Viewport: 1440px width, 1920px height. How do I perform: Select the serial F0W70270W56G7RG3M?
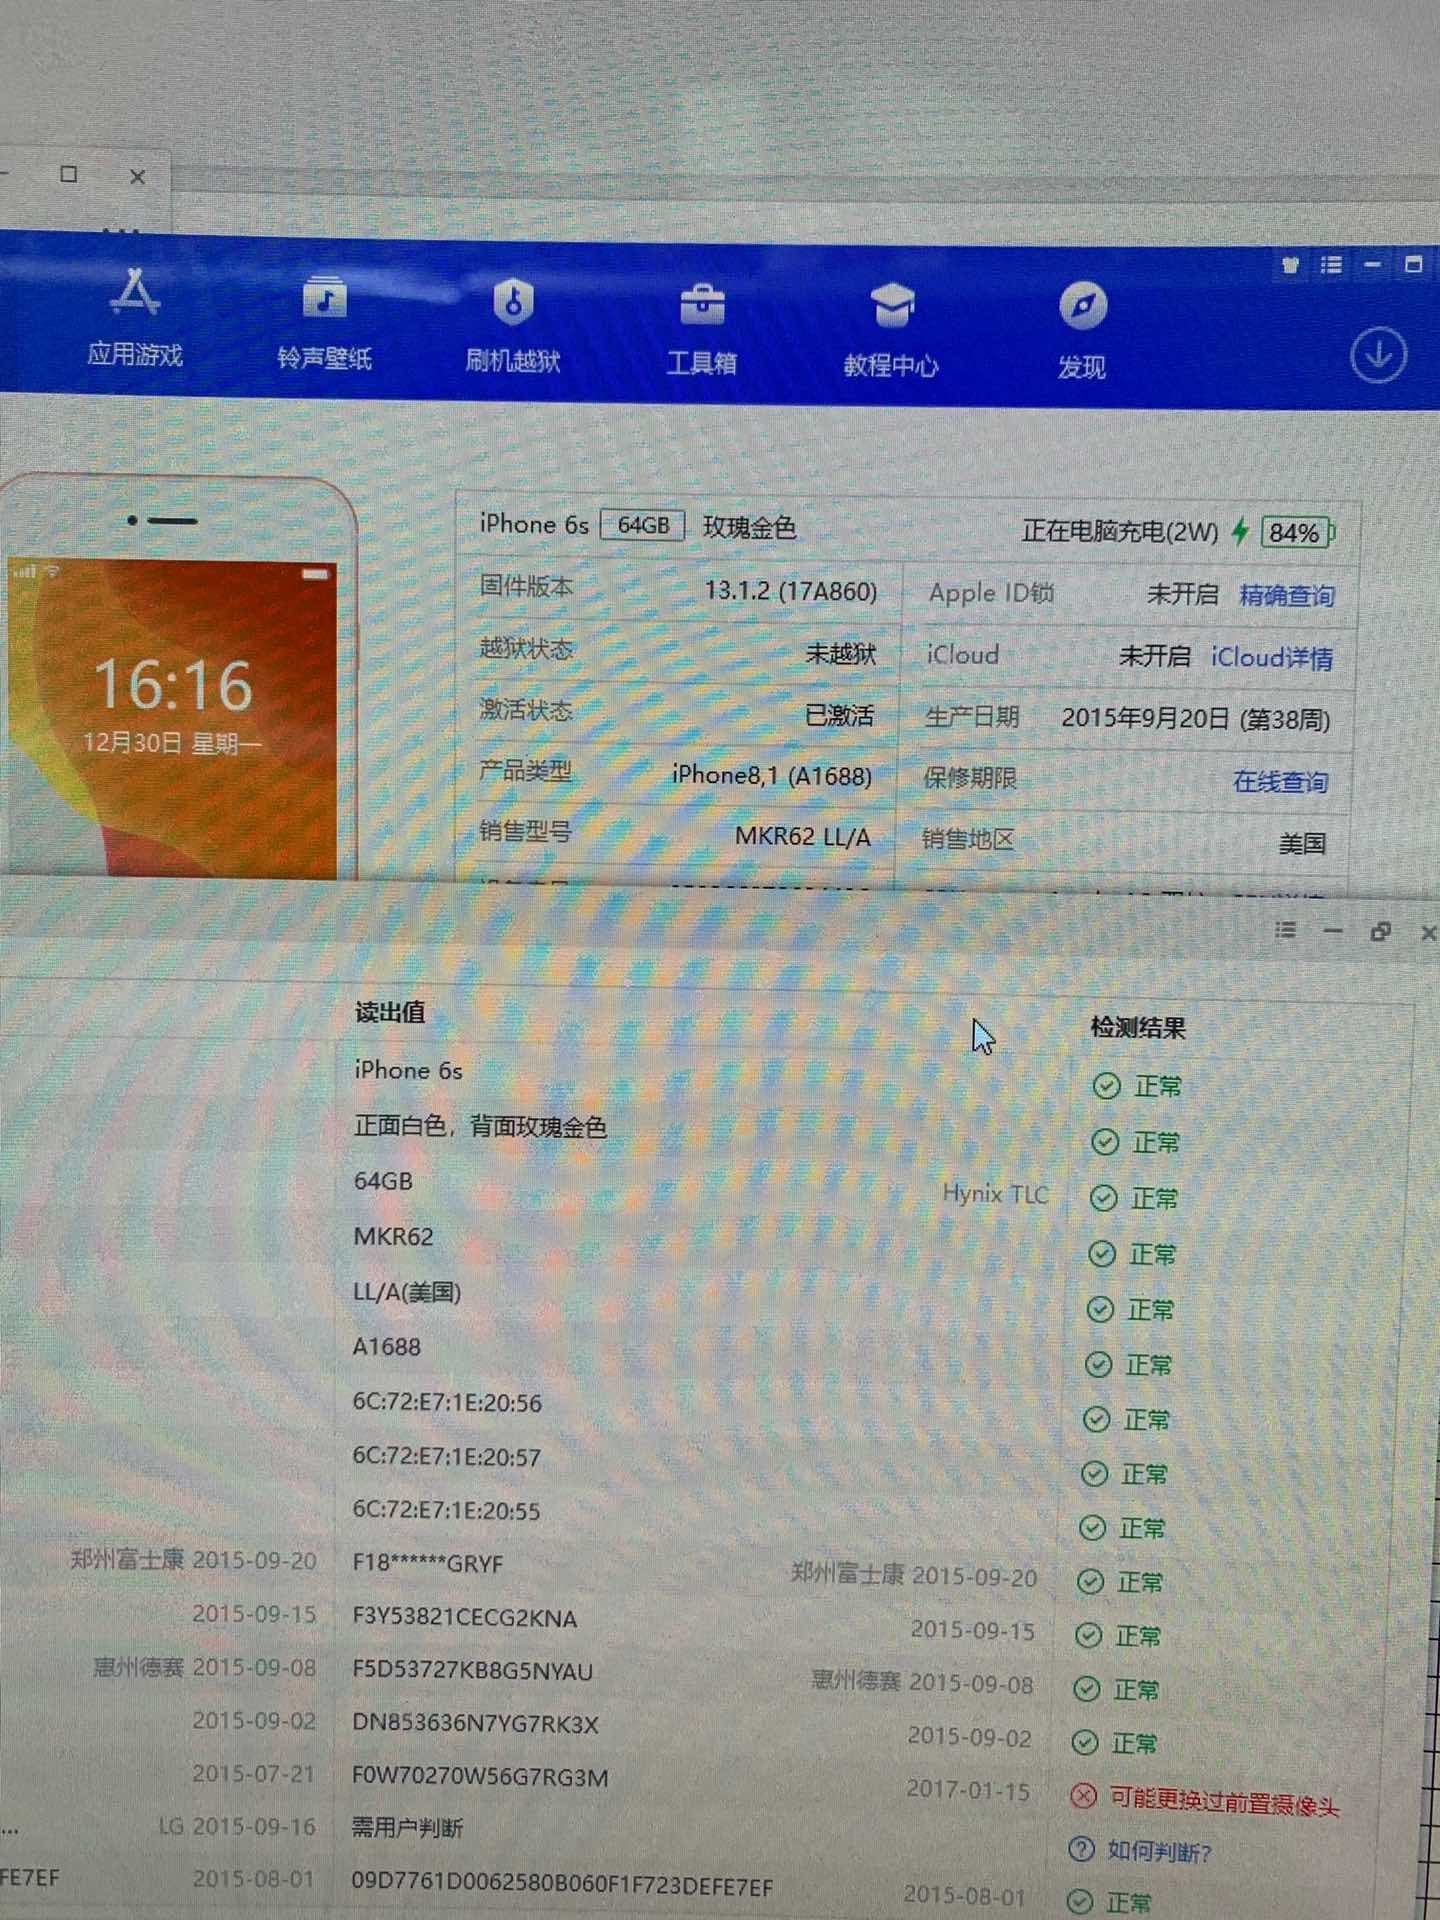click(480, 1777)
